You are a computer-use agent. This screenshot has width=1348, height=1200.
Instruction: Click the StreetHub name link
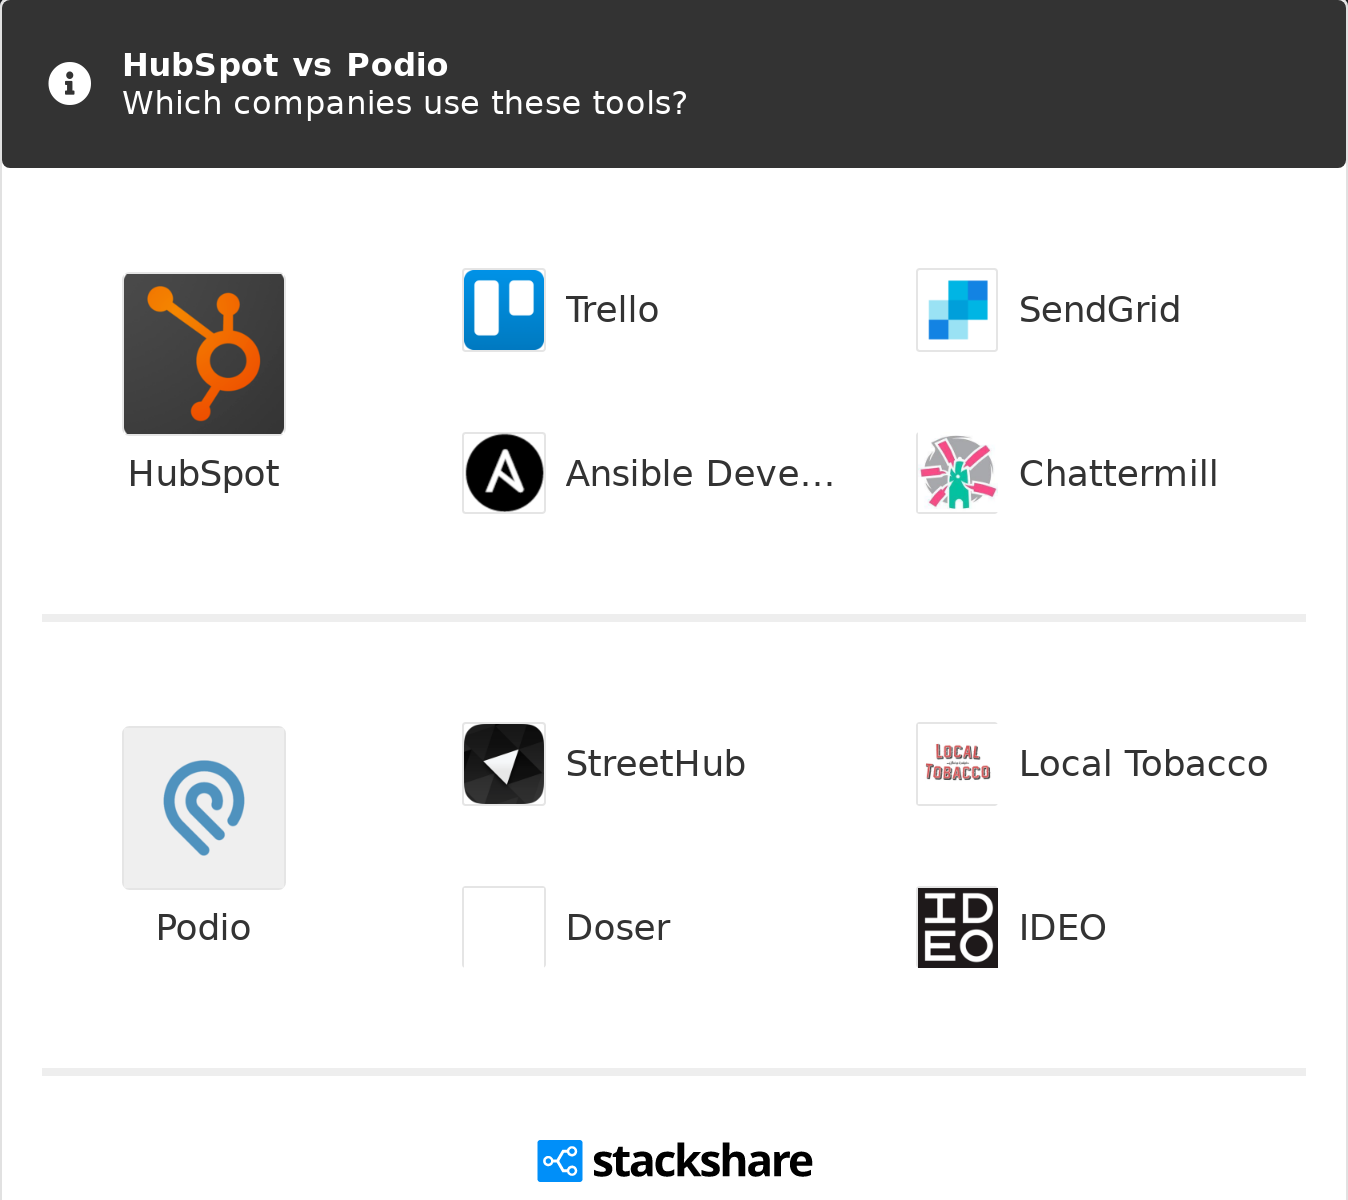(655, 764)
